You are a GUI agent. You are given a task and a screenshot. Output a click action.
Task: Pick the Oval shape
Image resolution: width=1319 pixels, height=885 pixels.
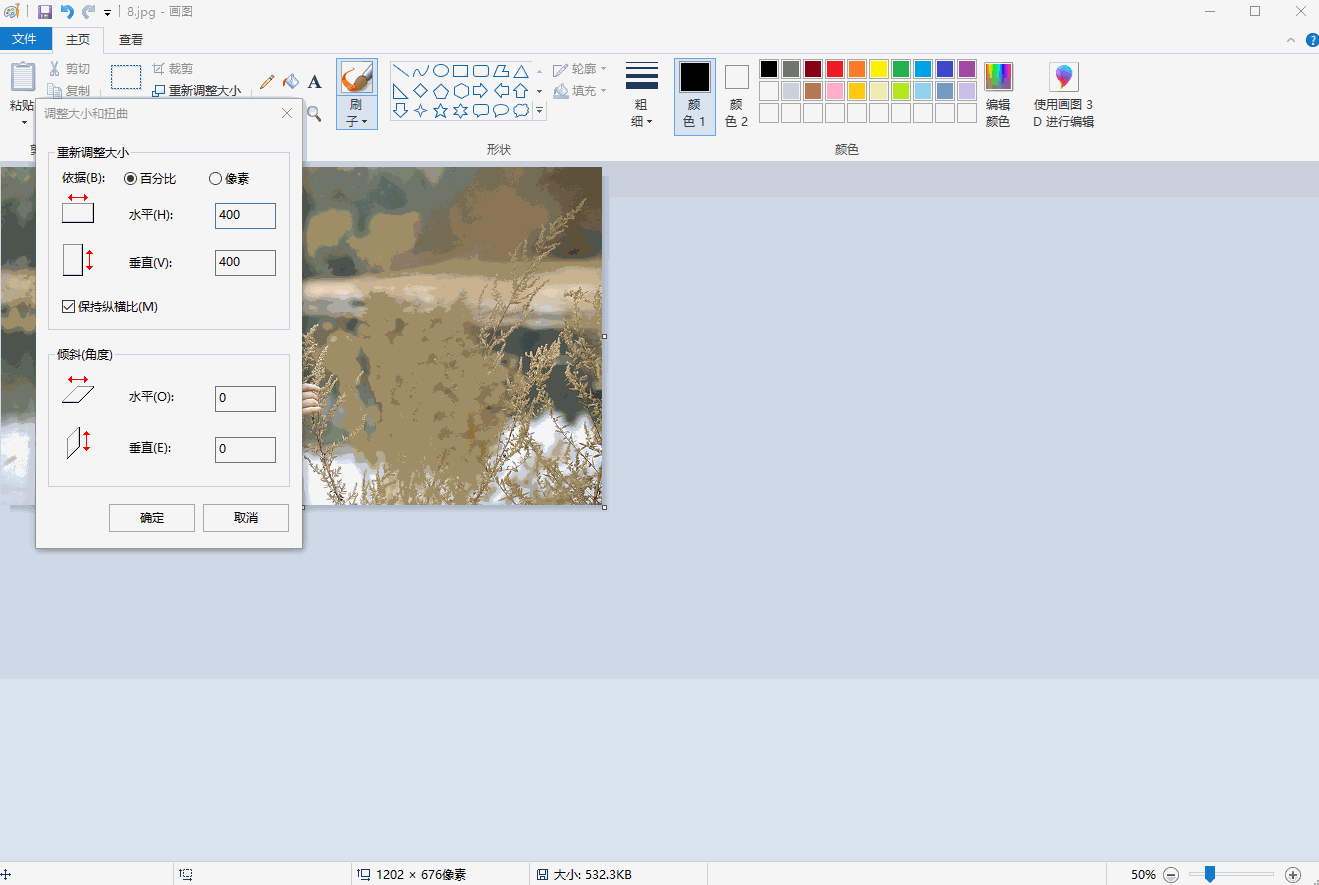440,71
